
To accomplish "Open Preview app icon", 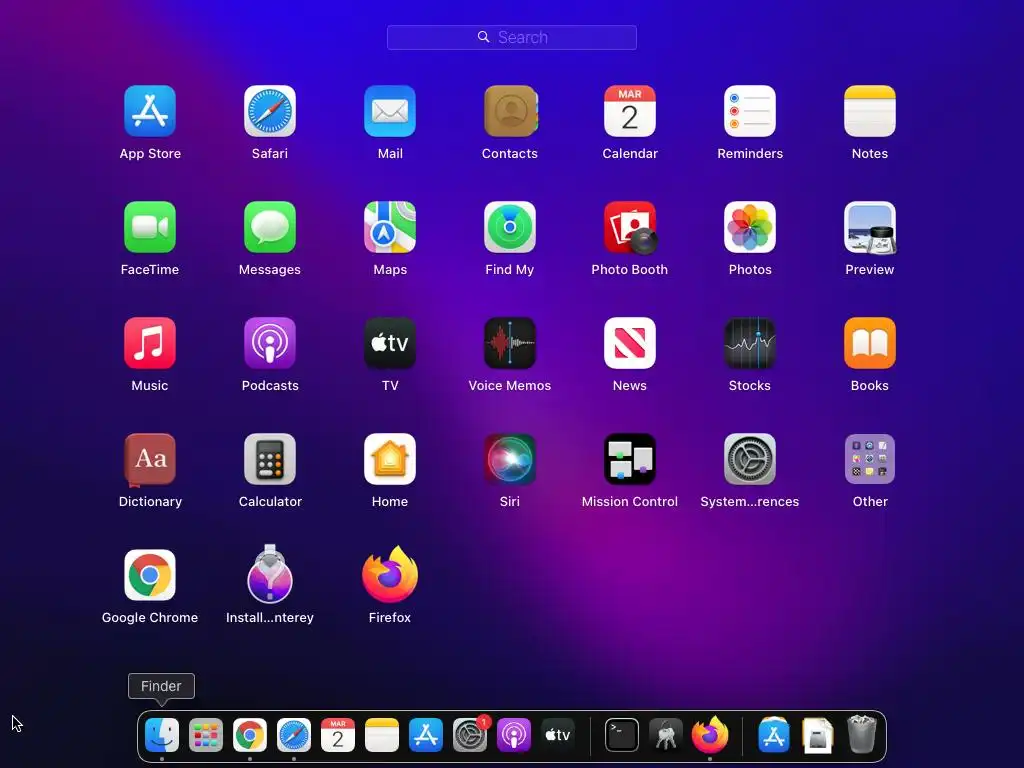I will [x=870, y=227].
